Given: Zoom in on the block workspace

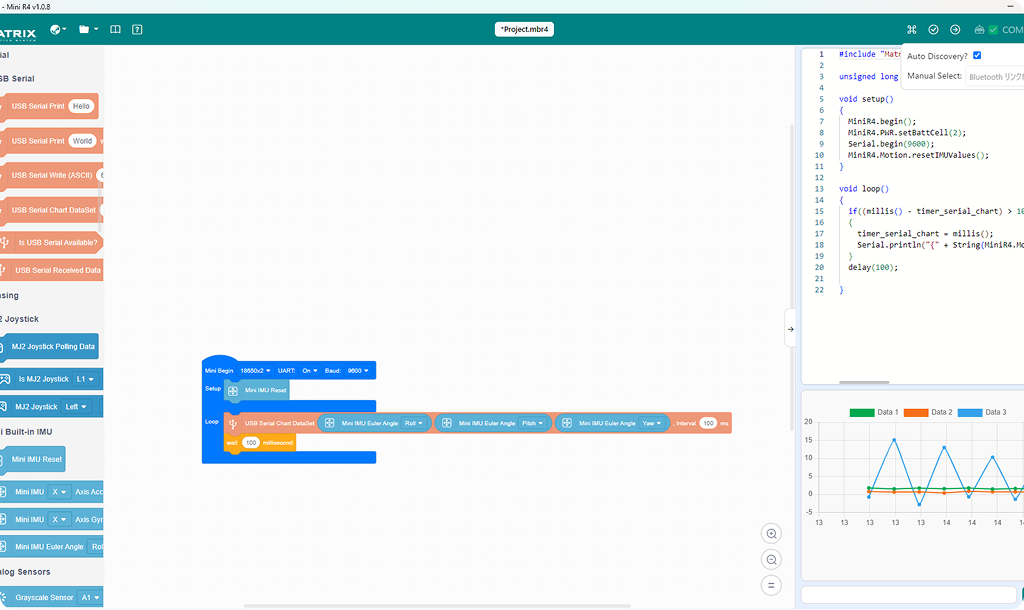Looking at the screenshot, I should [771, 534].
